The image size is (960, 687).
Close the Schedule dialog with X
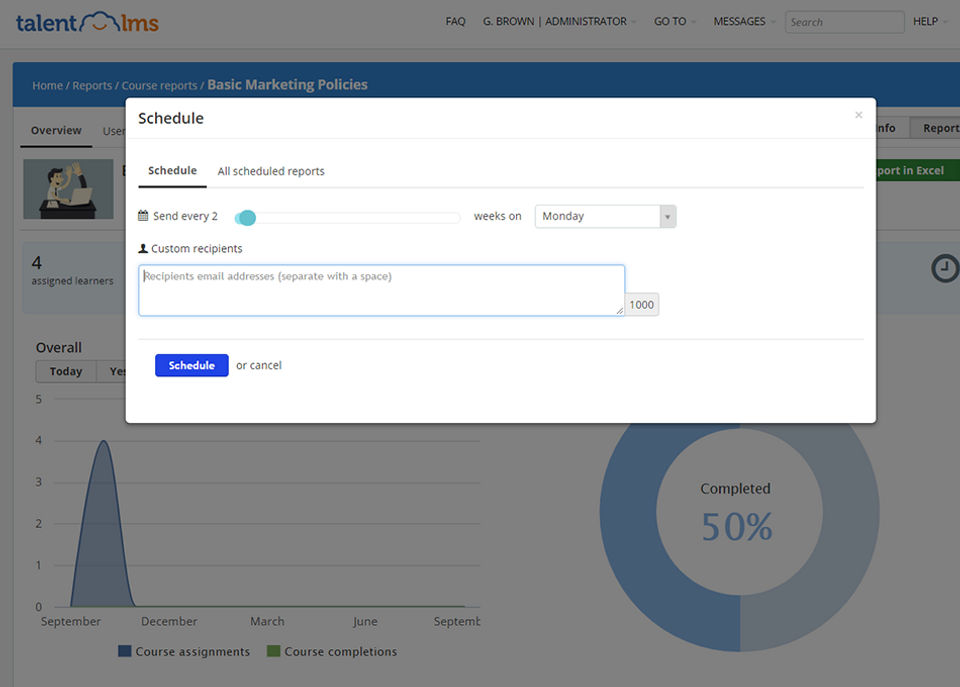[858, 115]
